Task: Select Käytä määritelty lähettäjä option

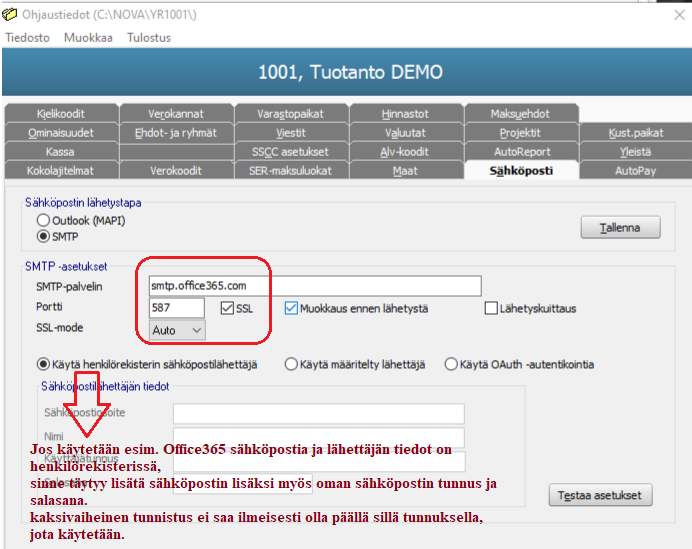Action: point(291,365)
